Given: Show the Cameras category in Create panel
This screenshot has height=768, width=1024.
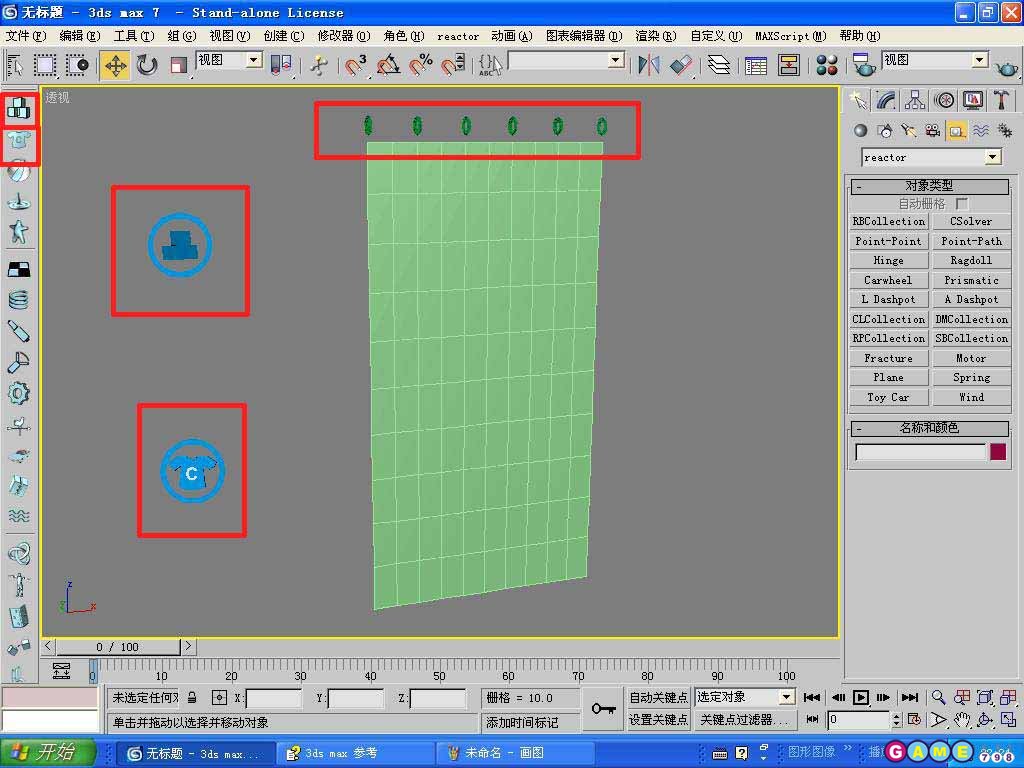Looking at the screenshot, I should point(933,131).
